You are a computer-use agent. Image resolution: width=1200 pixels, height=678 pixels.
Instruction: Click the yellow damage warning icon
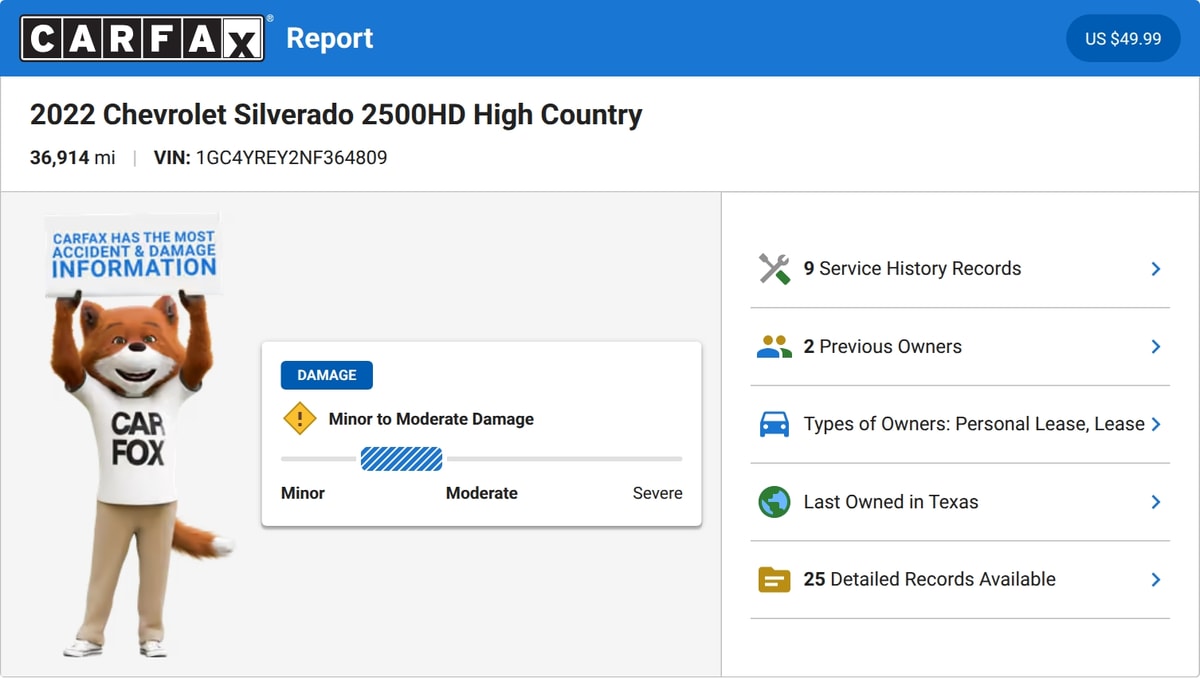point(300,419)
